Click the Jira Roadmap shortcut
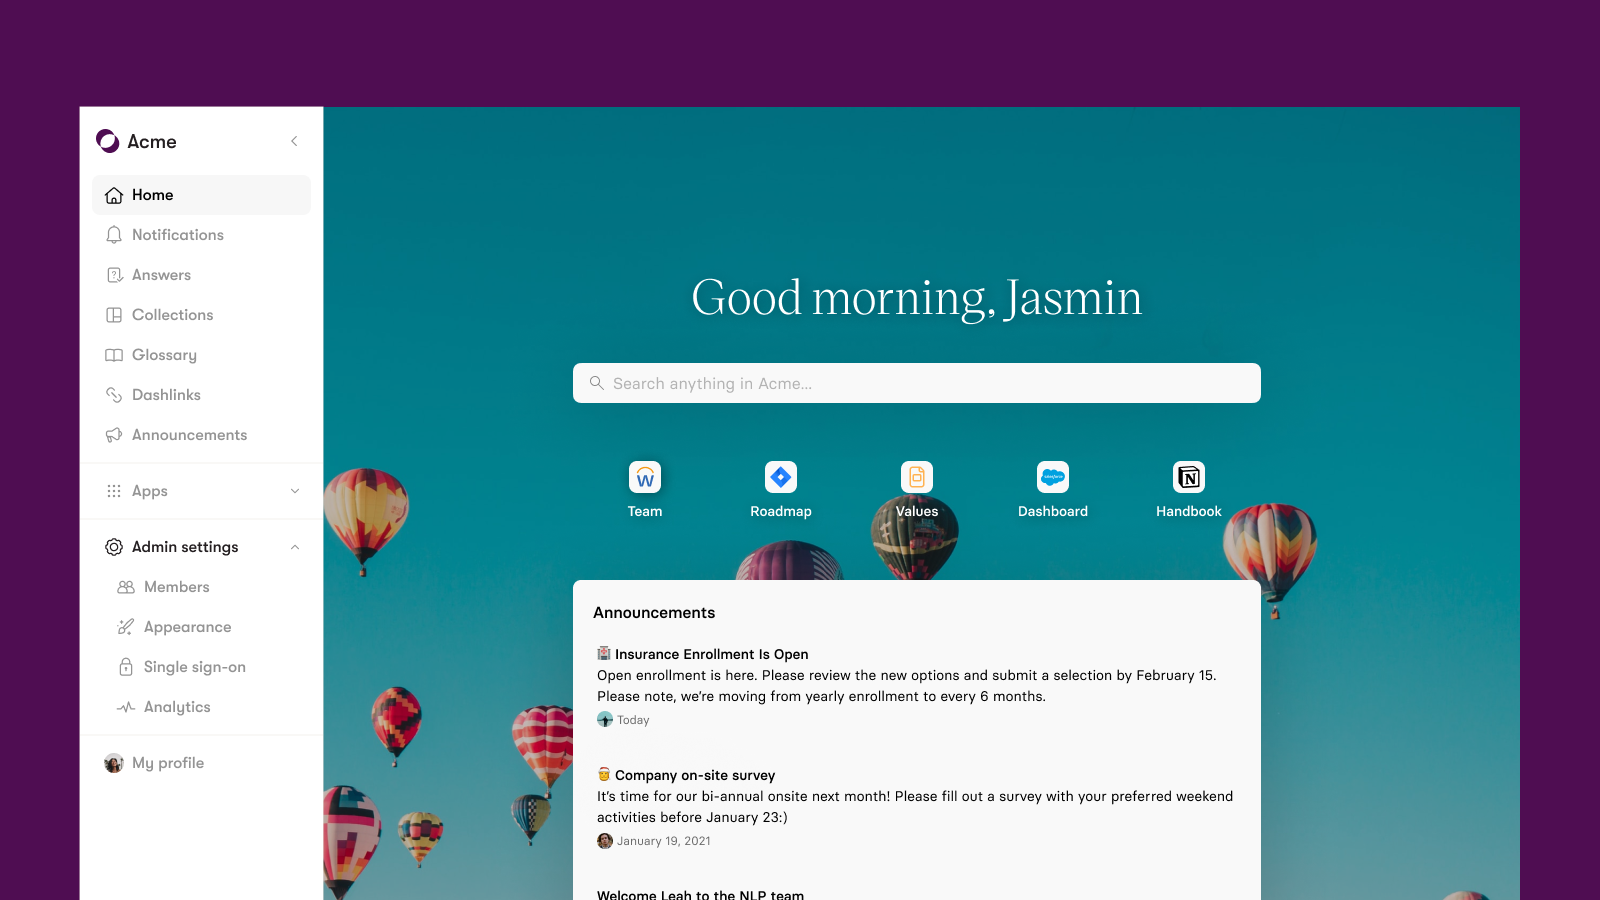Screen dimensions: 1600x900 pos(780,478)
